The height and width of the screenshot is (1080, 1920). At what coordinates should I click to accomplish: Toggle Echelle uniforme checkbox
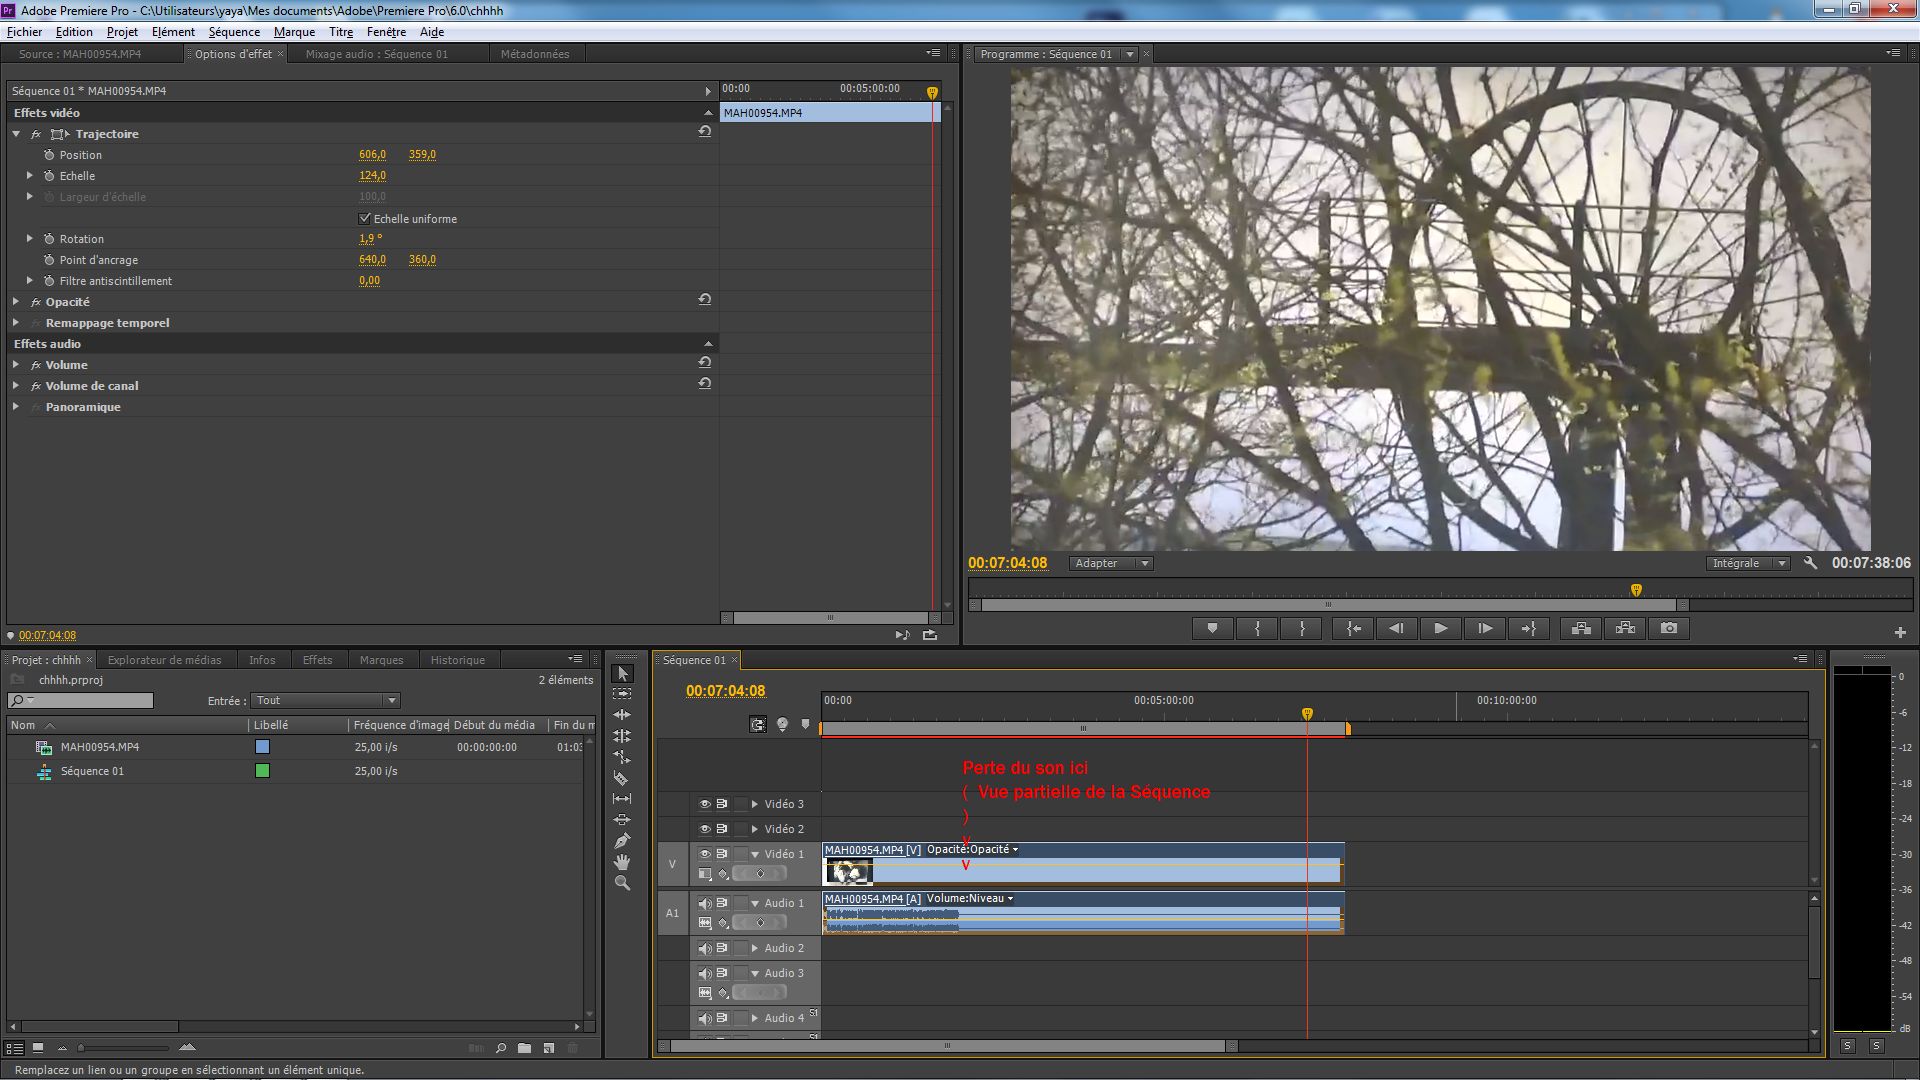pyautogui.click(x=364, y=218)
